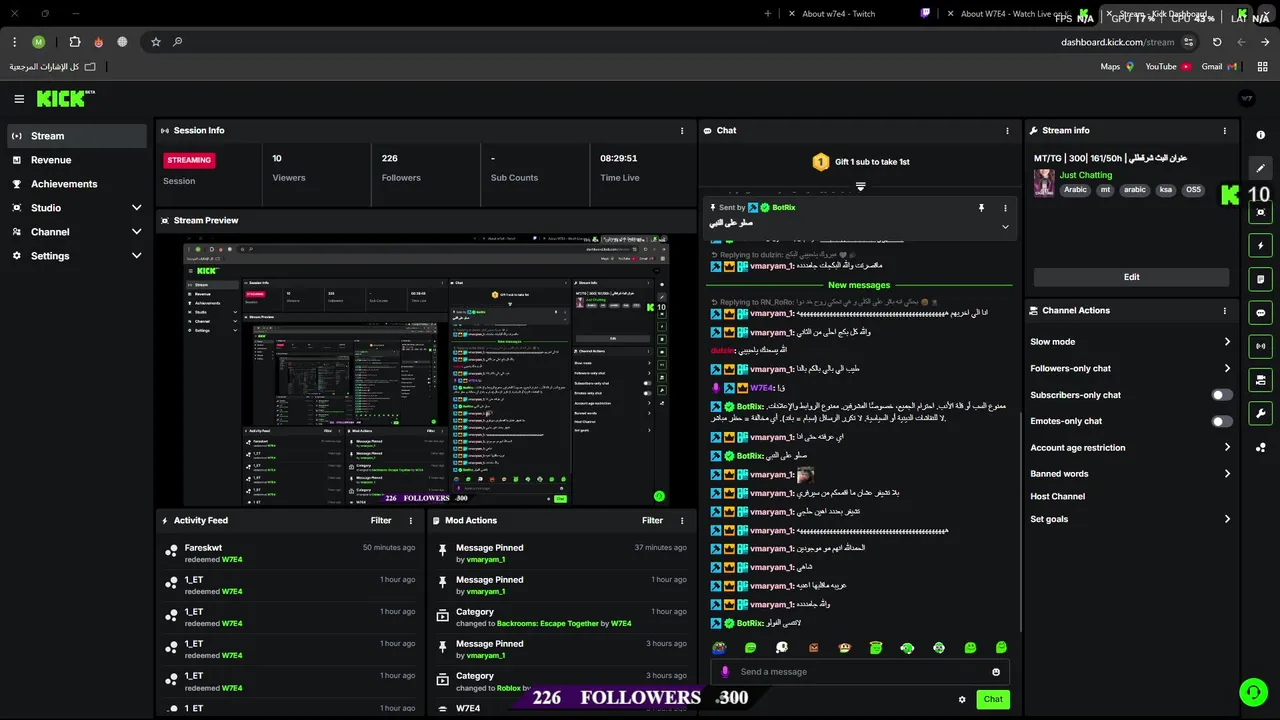Open the info icon in right toolbar
Screen dimensions: 1280x720
click(1260, 135)
